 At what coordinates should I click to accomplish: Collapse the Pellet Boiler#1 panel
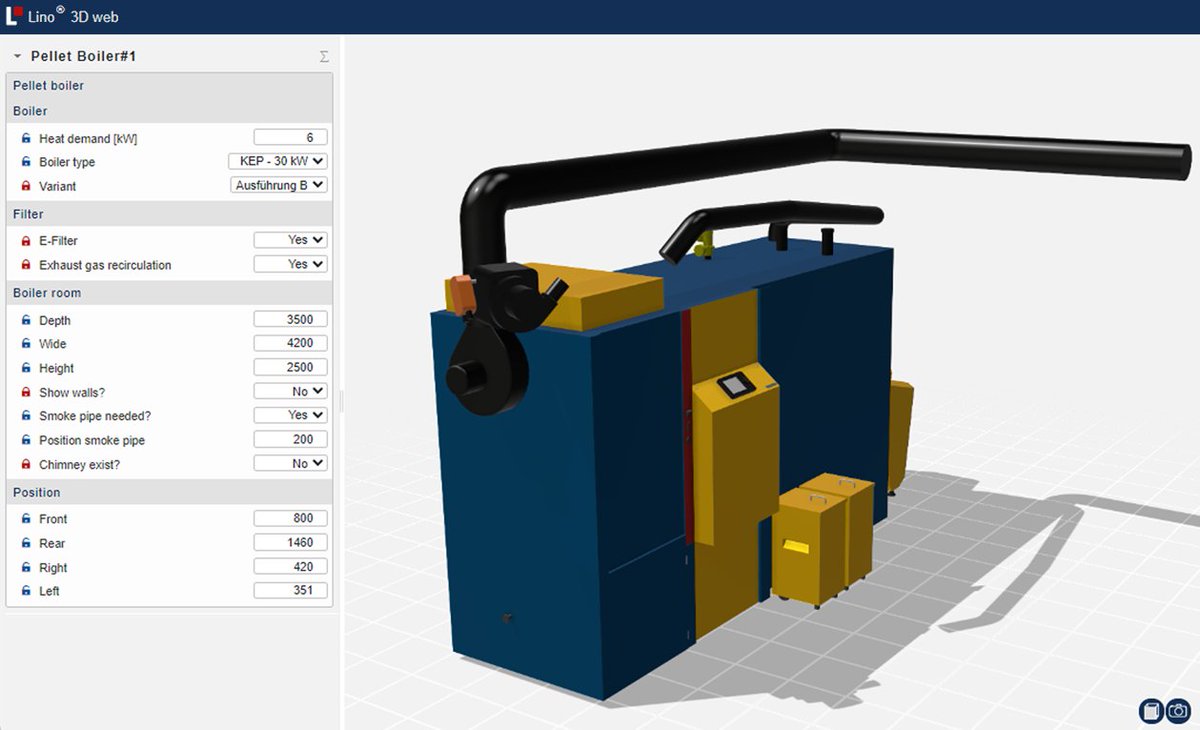[x=15, y=57]
